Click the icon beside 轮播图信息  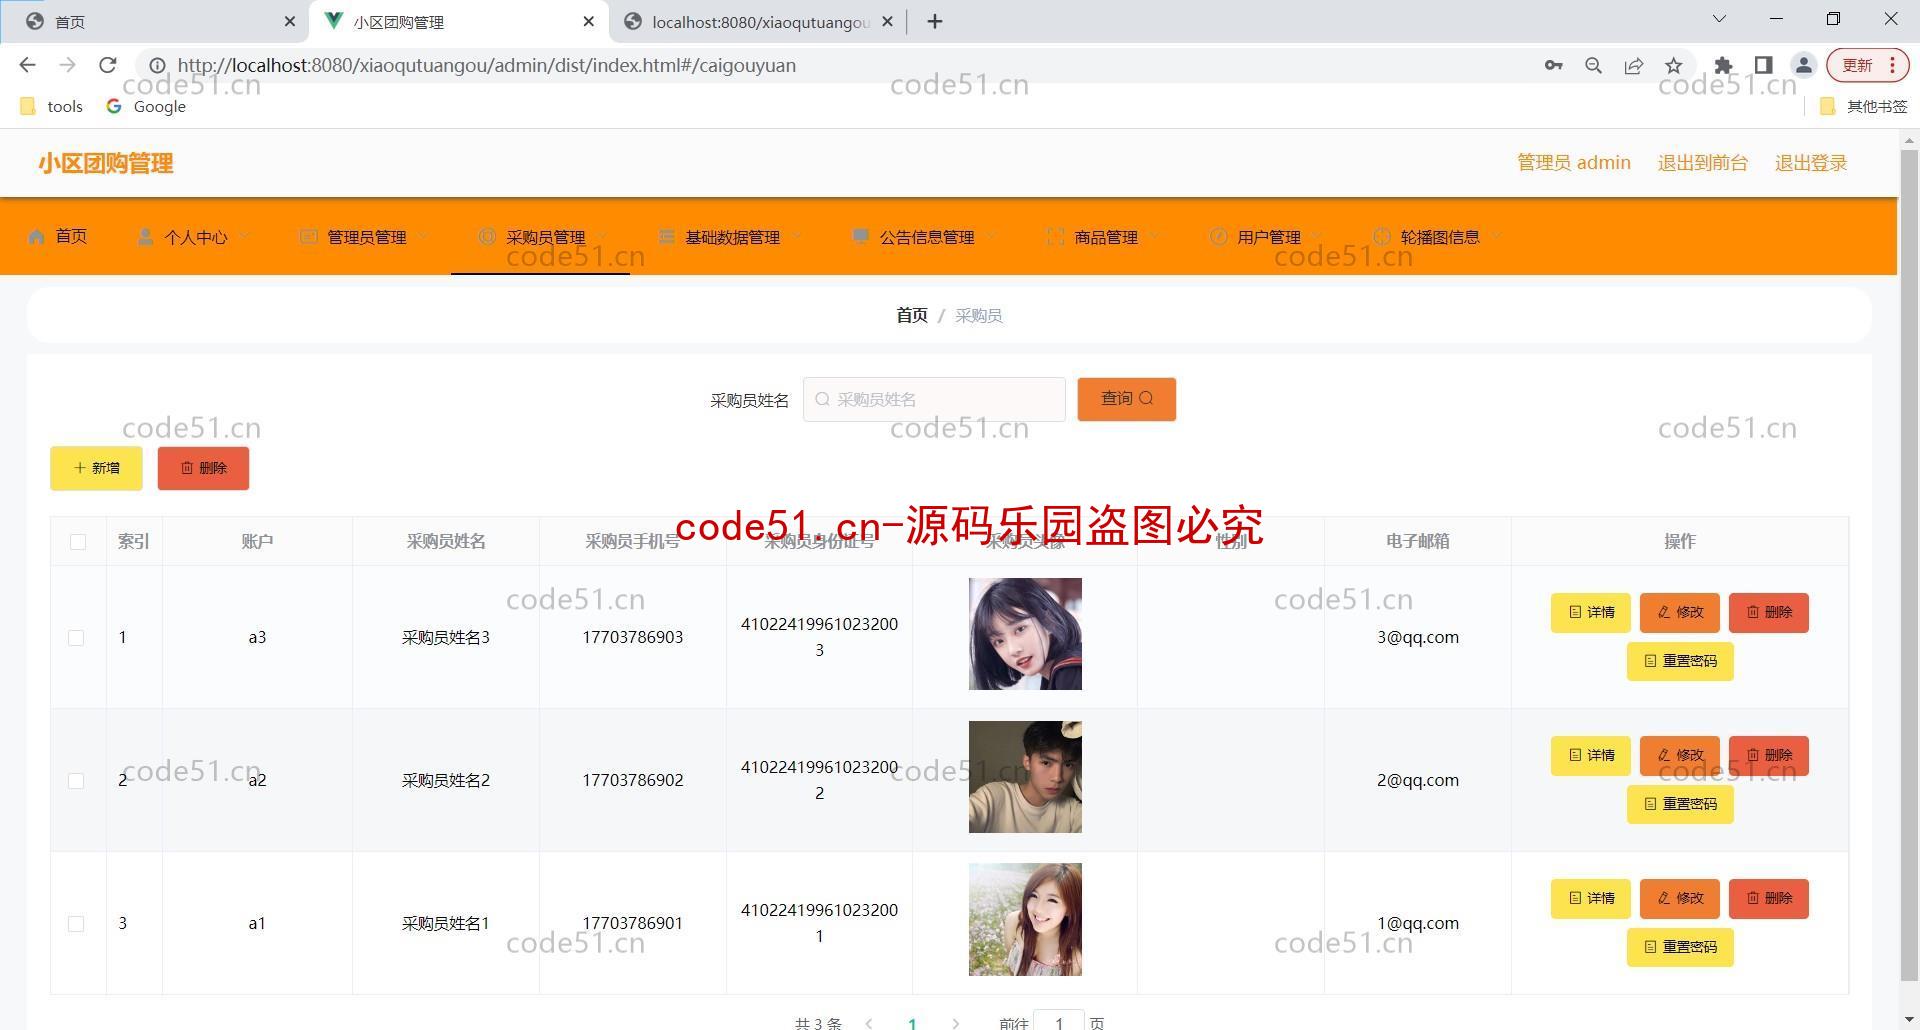[x=1382, y=237]
